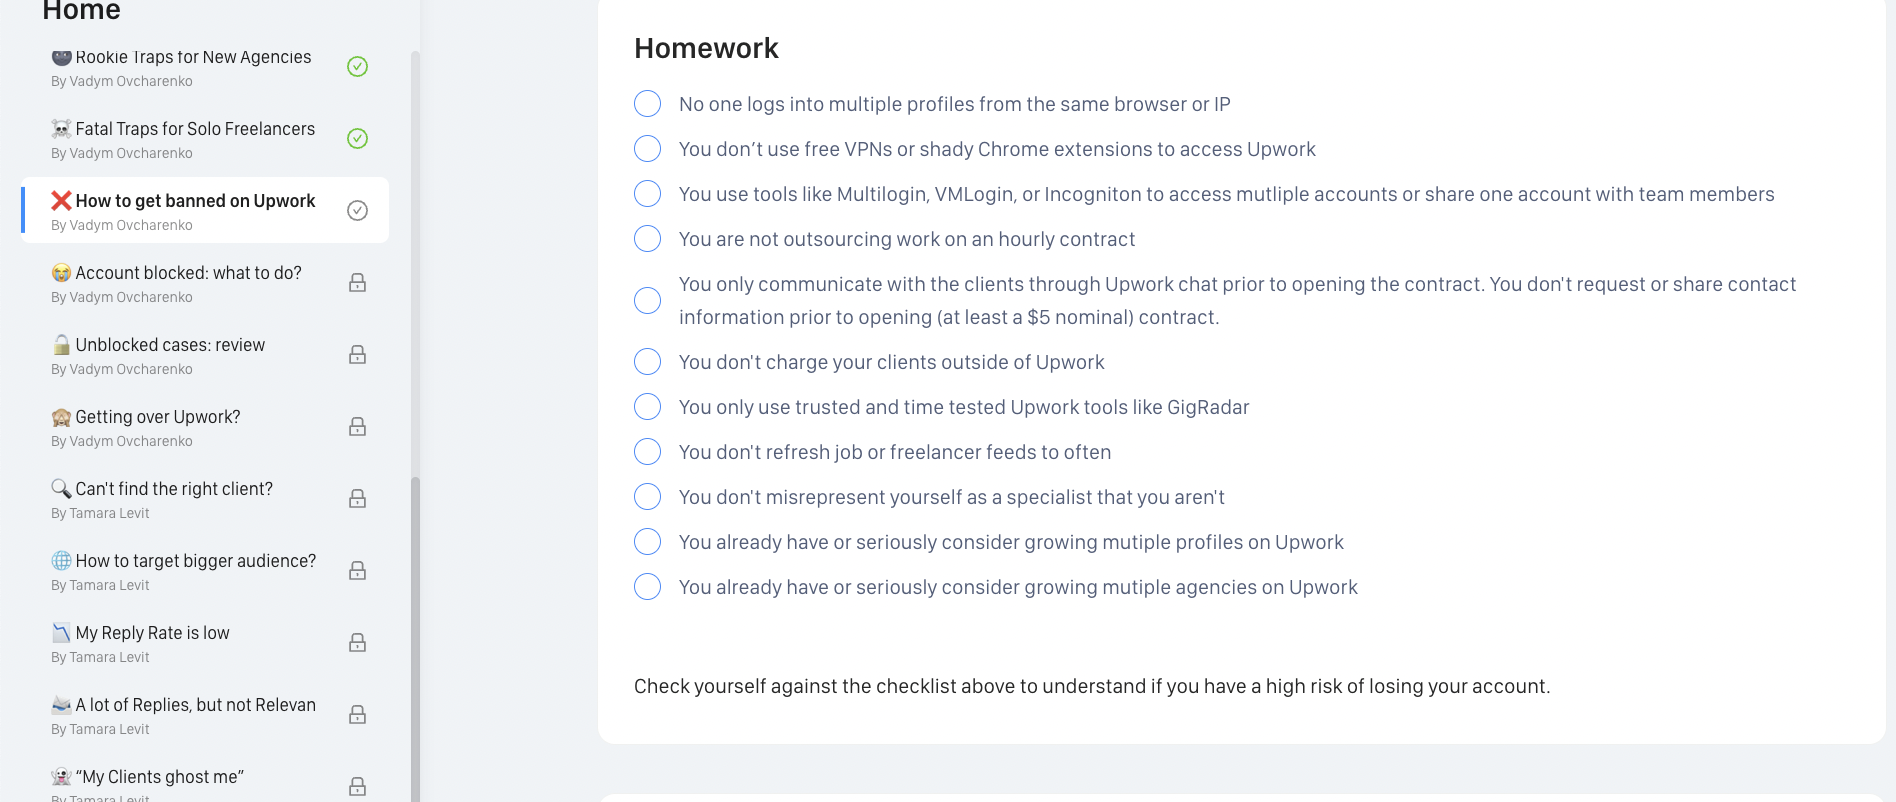
Task: Click lock icon next to Getting over Upwork?
Action: (x=357, y=427)
